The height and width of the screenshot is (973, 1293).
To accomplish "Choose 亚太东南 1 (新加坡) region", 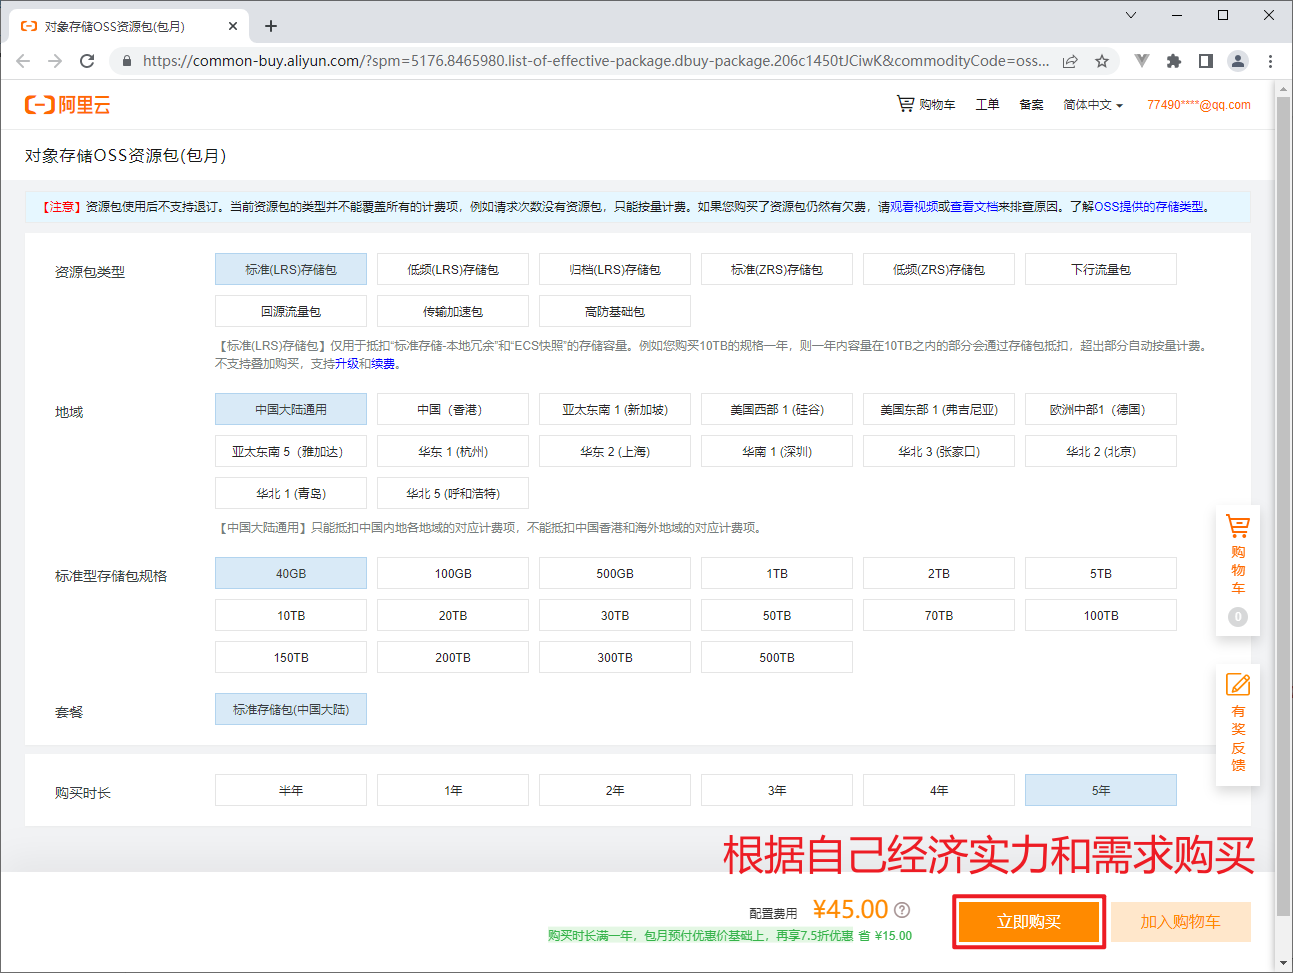I will pyautogui.click(x=615, y=409).
